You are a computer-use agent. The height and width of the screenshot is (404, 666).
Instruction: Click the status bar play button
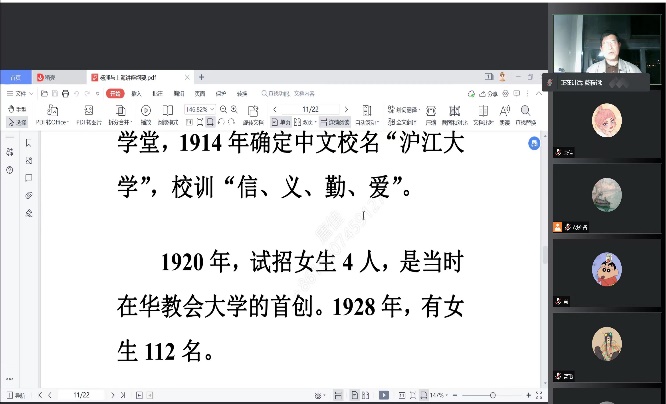click(384, 395)
